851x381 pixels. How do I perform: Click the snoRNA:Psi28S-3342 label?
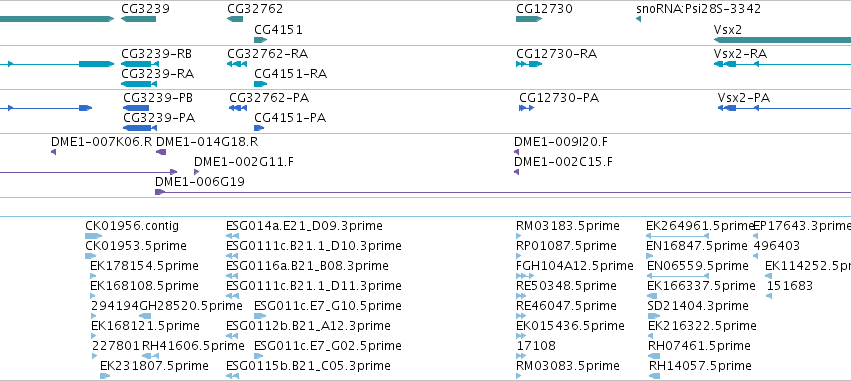point(698,9)
